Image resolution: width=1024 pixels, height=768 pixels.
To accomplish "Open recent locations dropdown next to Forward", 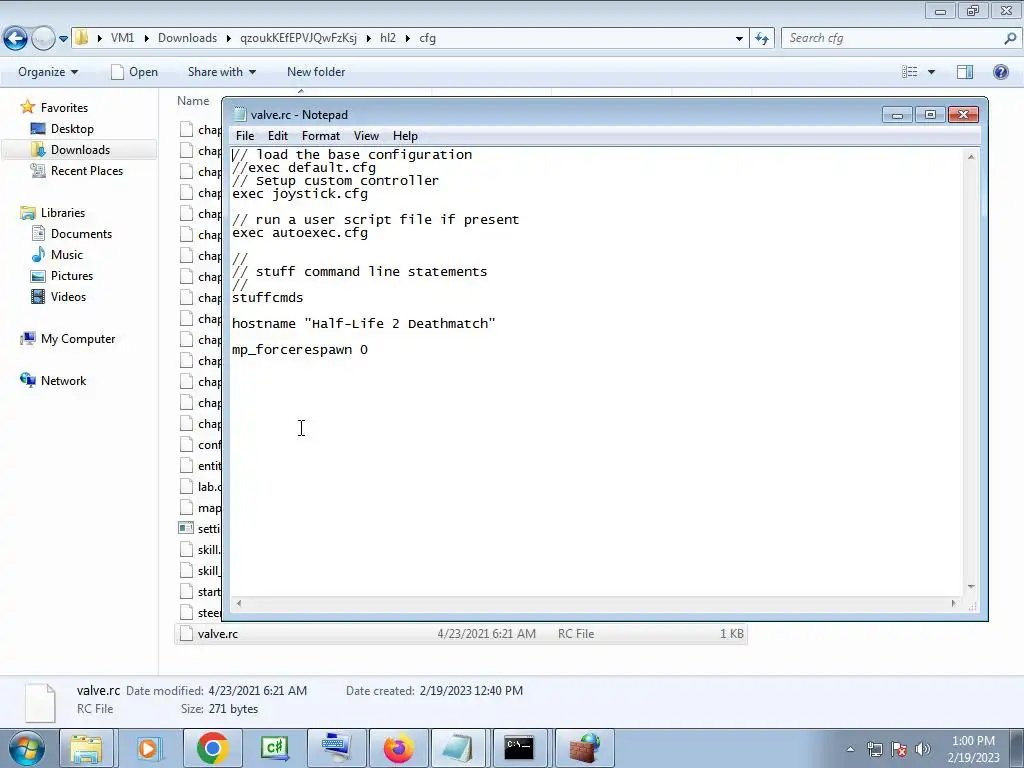I will (x=63, y=39).
